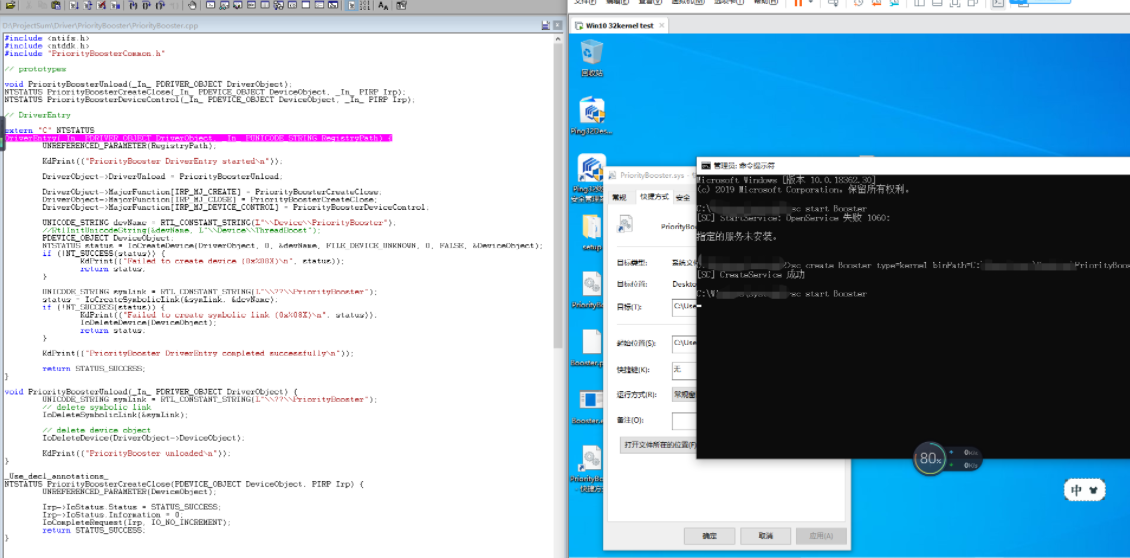Click the 快捷键(K) input field
This screenshot has width=1130, height=558.
click(684, 370)
